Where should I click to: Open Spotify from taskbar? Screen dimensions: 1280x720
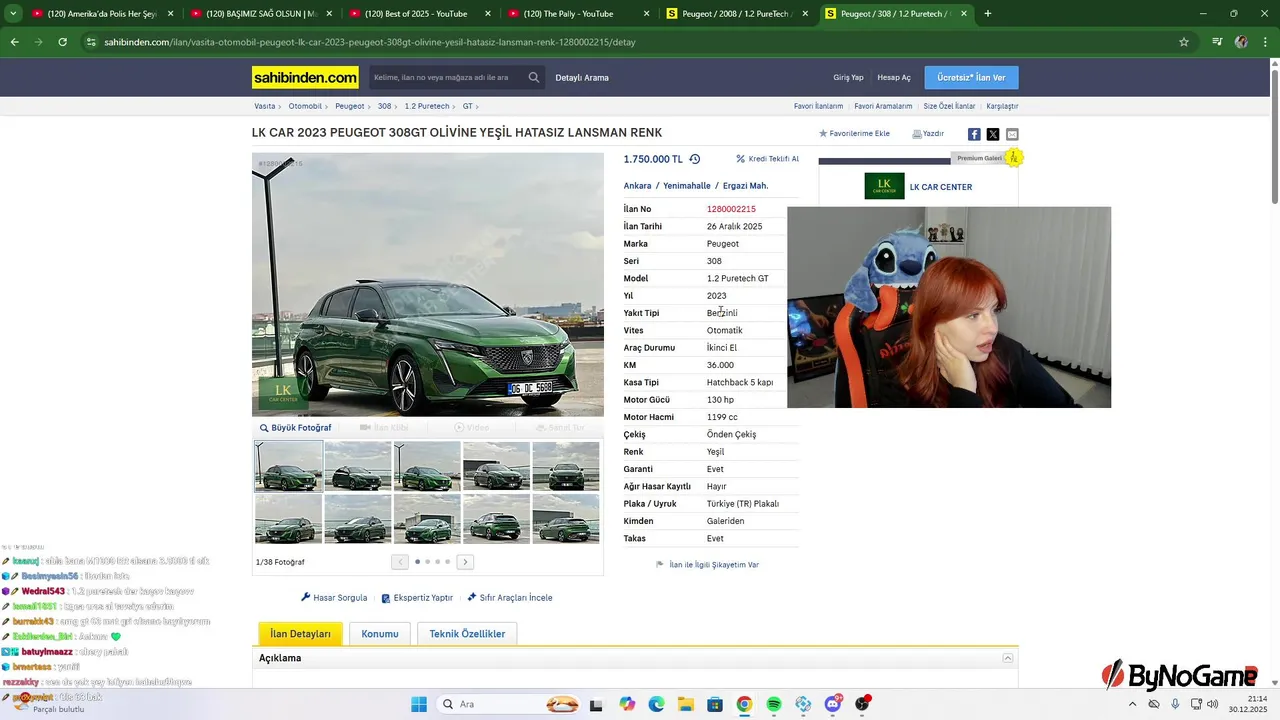click(x=773, y=704)
